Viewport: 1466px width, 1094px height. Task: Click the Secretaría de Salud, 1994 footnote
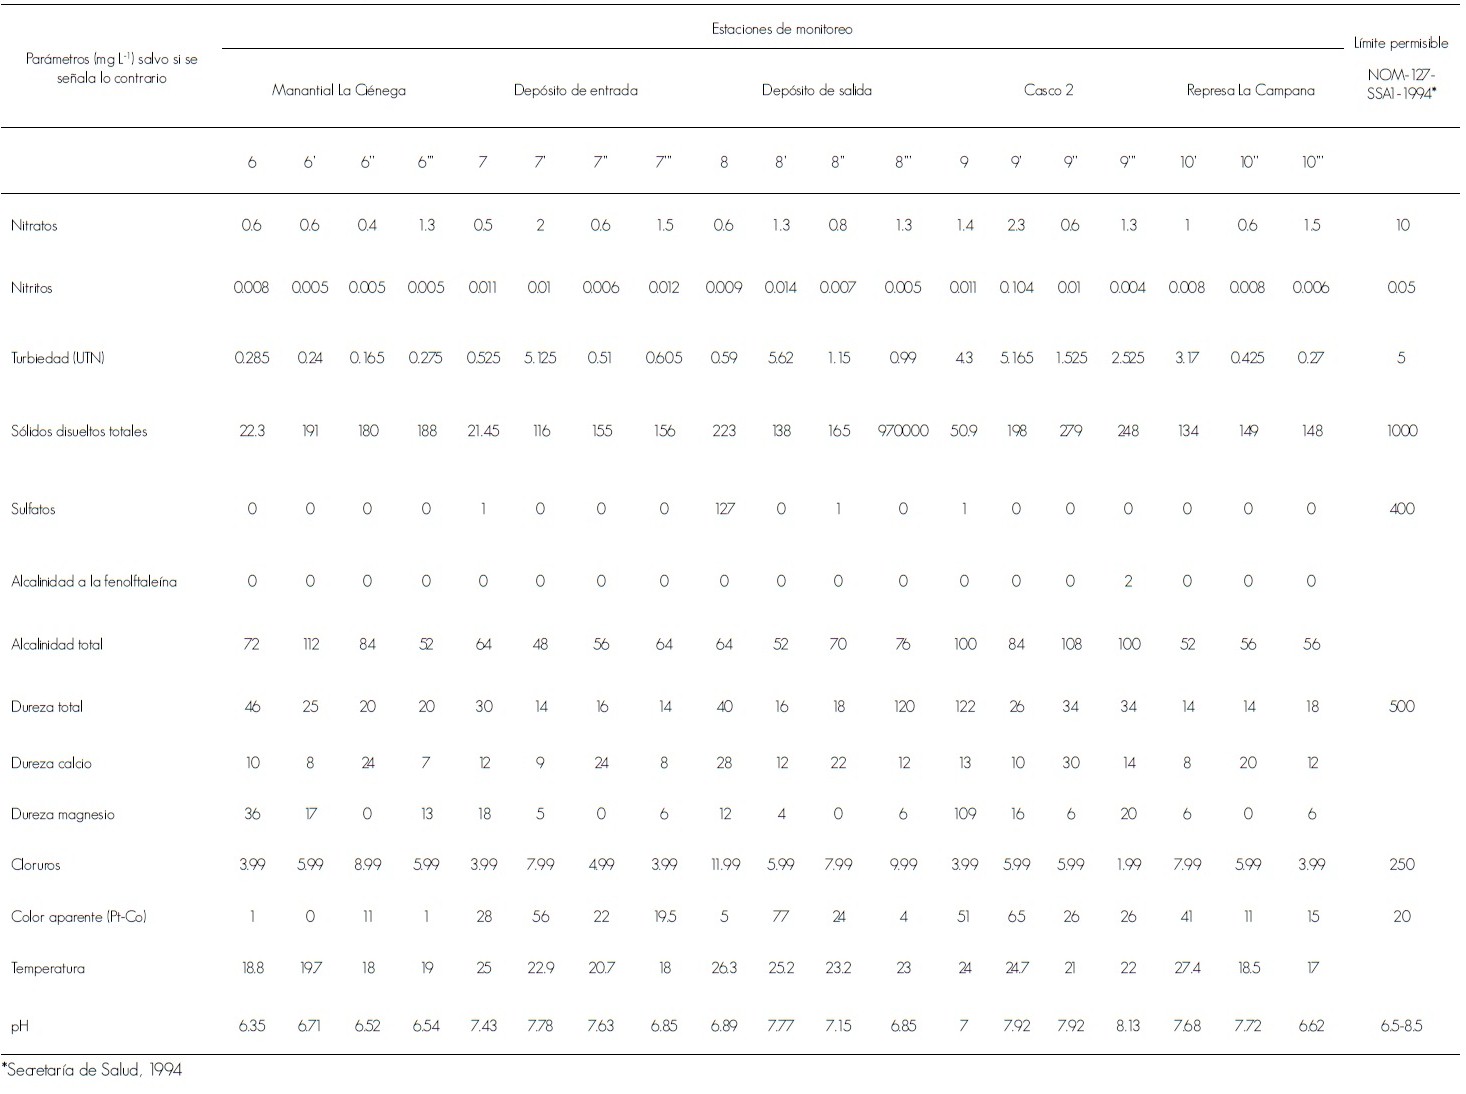pyautogui.click(x=93, y=1070)
